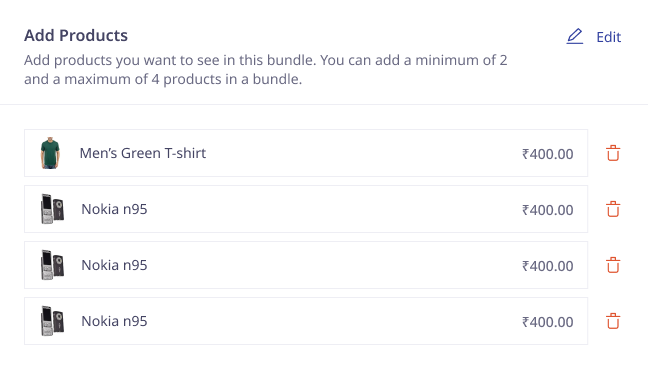The image size is (648, 369).
Task: Choose the middle Nokia n95 product name
Action: [114, 265]
